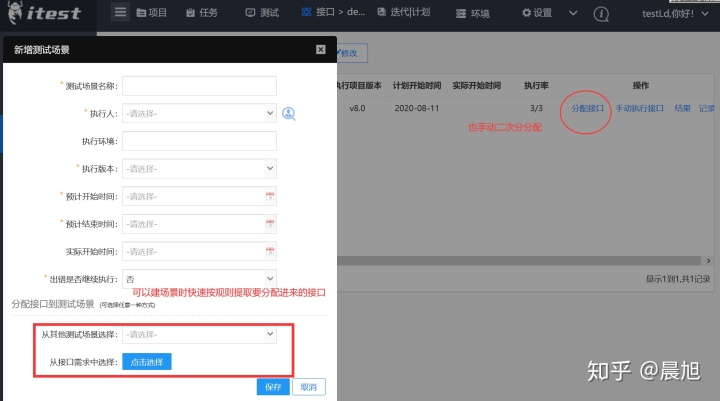Click the 计划开始时间 column header

417,85
